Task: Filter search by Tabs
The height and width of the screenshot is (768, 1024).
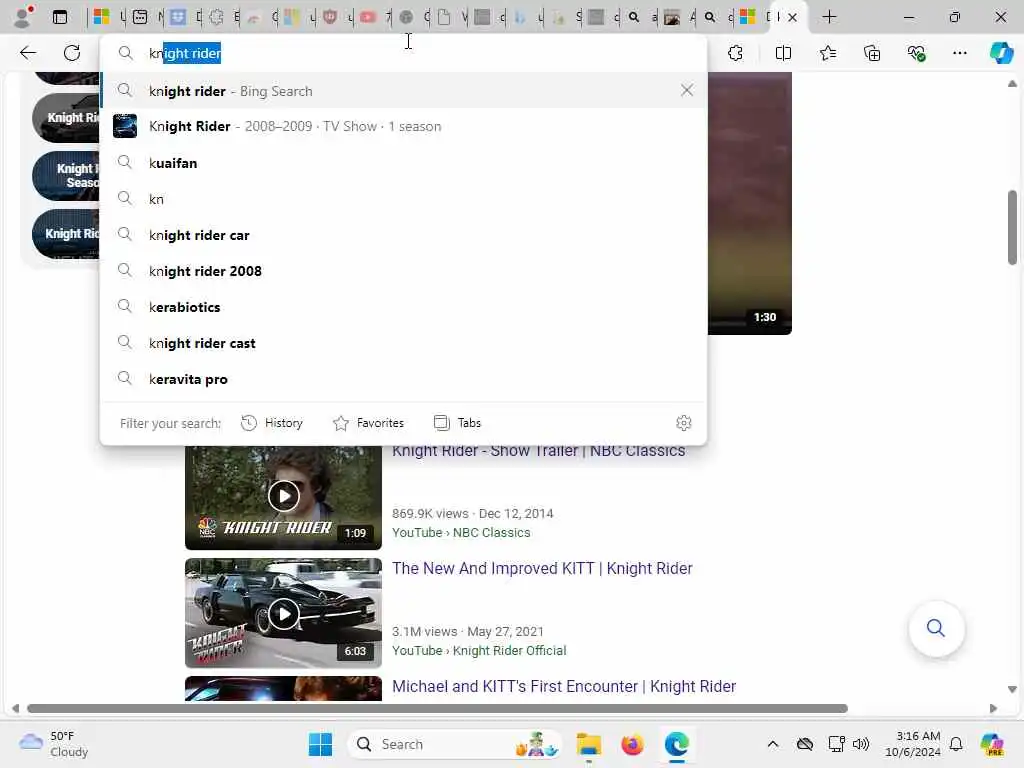Action: tap(457, 423)
